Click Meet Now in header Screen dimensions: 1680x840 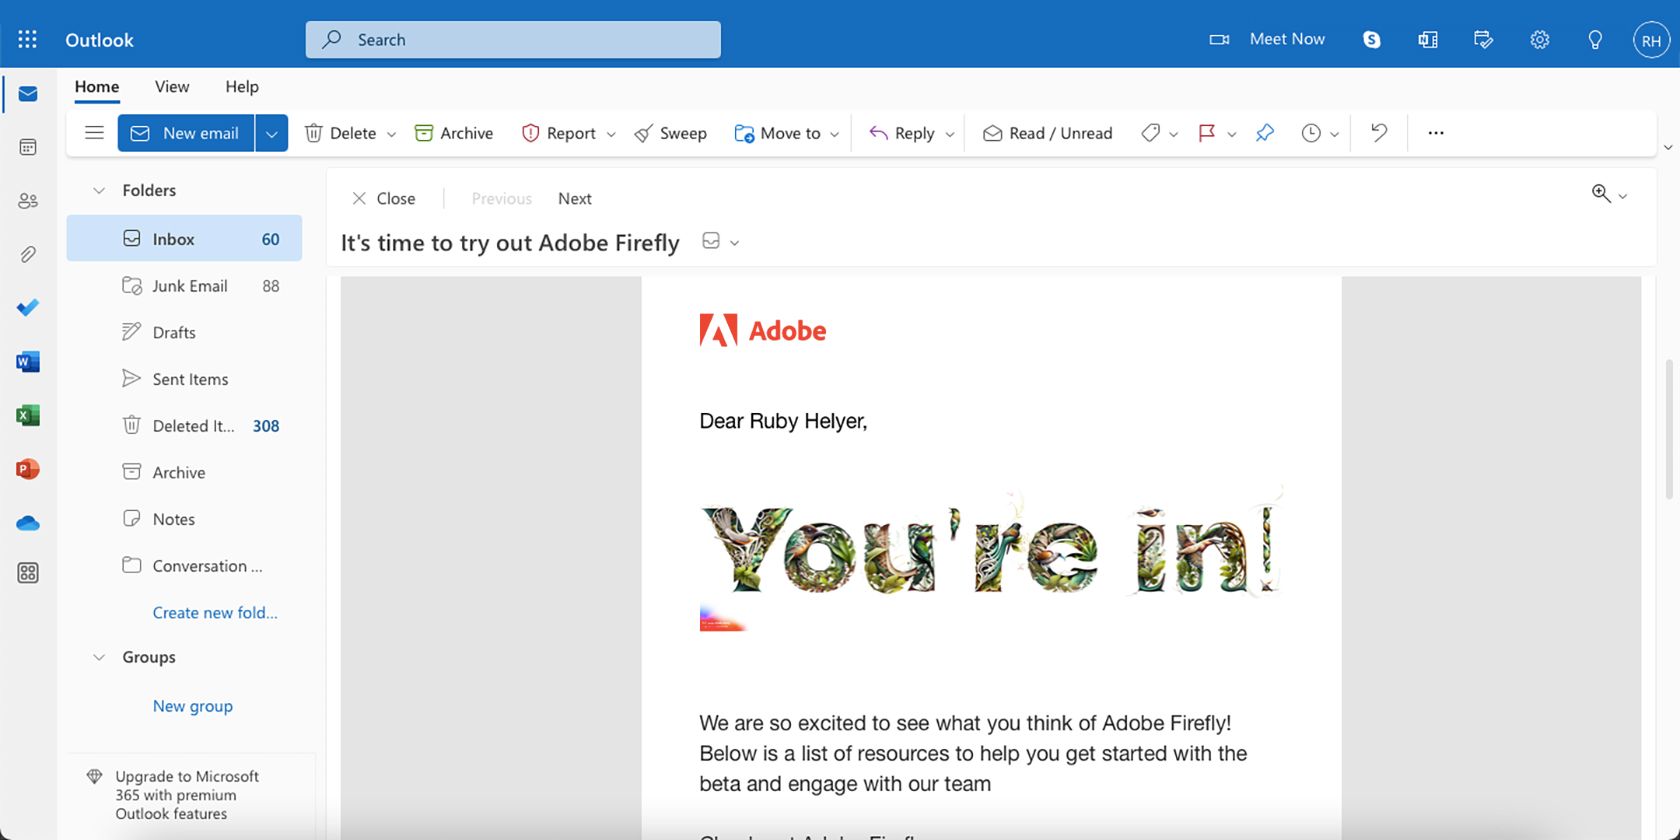pyautogui.click(x=1267, y=39)
